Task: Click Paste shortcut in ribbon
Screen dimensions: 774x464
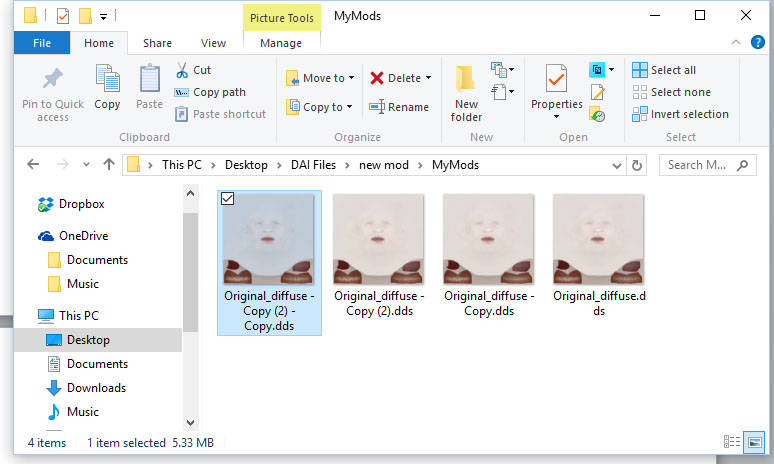Action: (x=220, y=114)
